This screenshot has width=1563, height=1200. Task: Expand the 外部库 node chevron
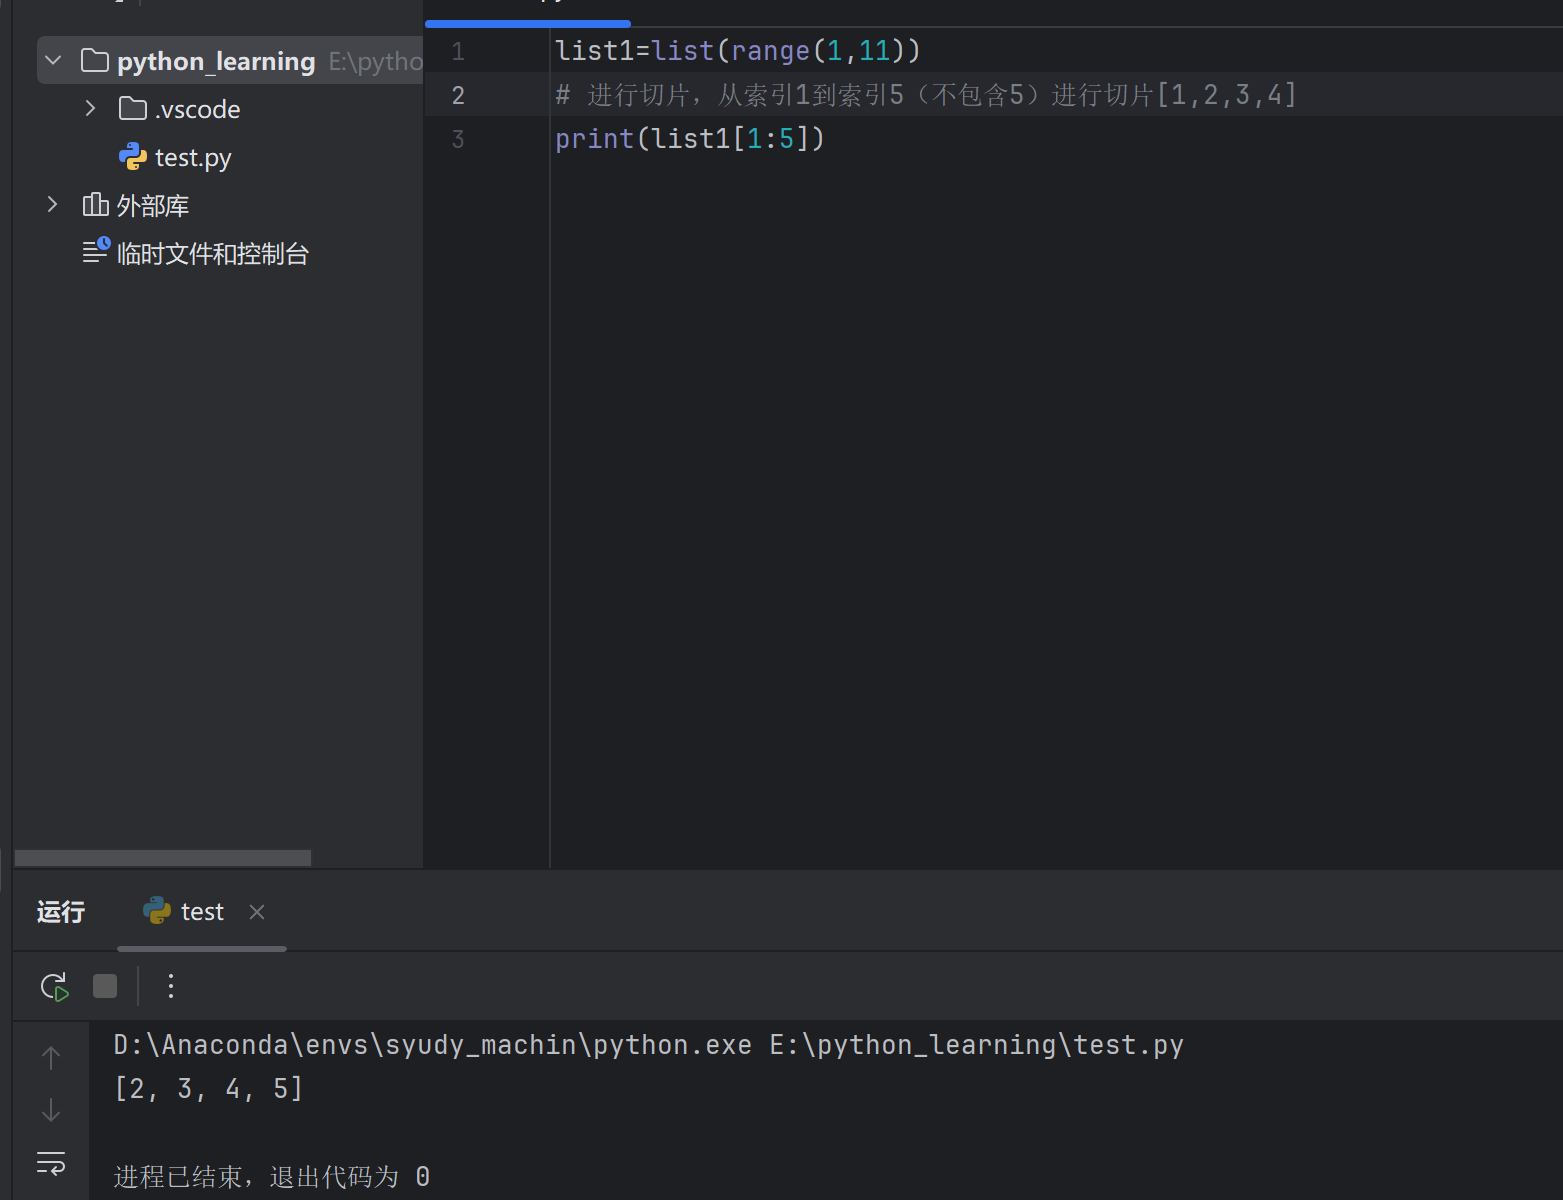[x=53, y=205]
